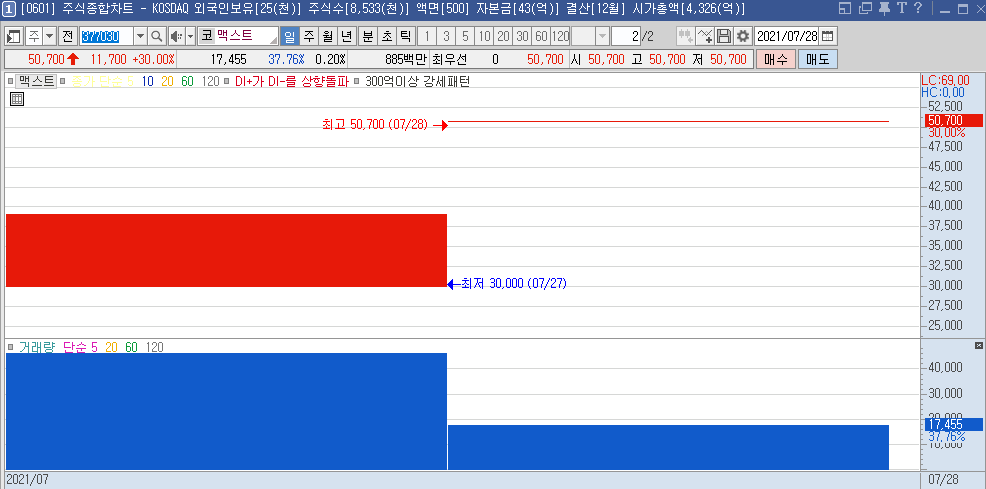
Task: Choose the 60 interval button
Action: click(x=541, y=36)
